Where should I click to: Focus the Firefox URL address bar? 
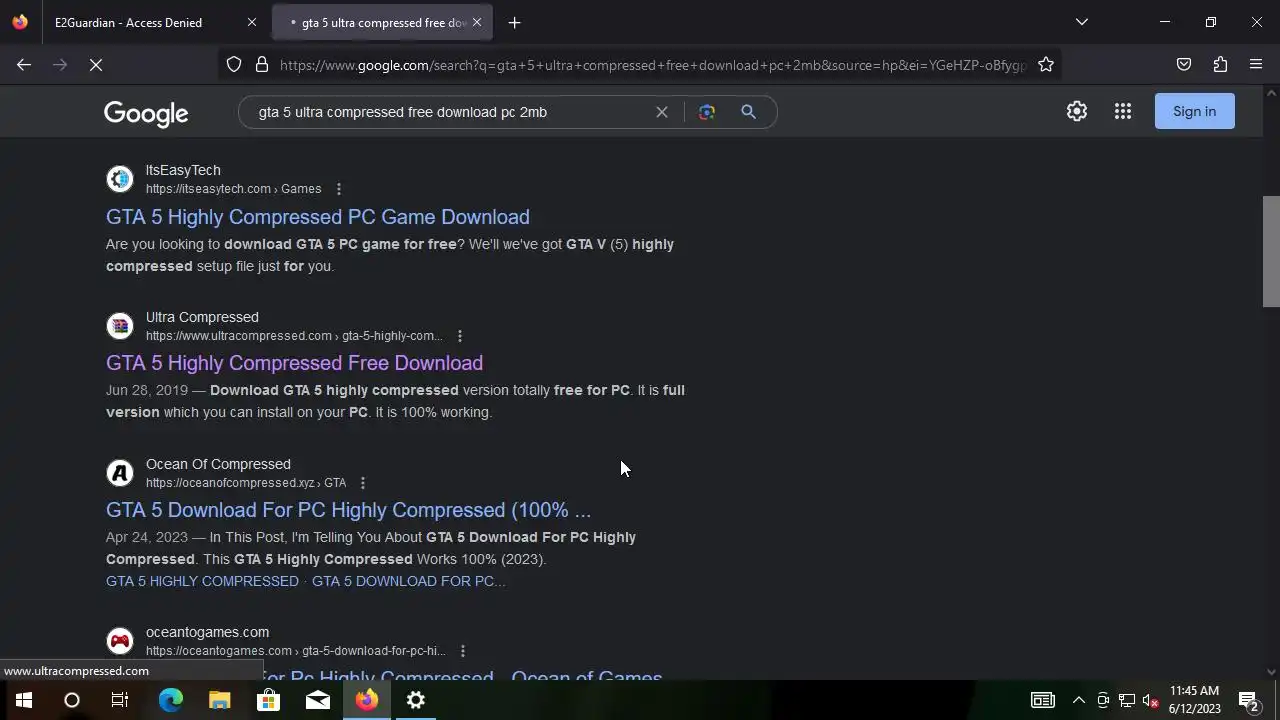coord(653,65)
